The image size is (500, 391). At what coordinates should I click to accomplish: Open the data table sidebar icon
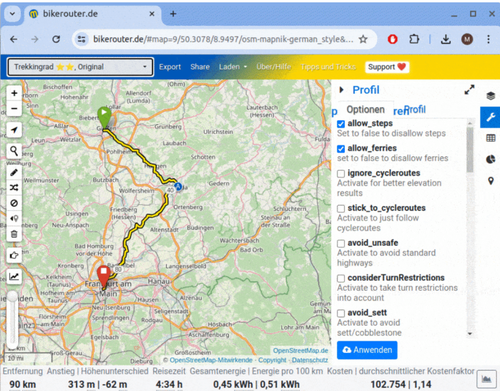click(x=490, y=138)
